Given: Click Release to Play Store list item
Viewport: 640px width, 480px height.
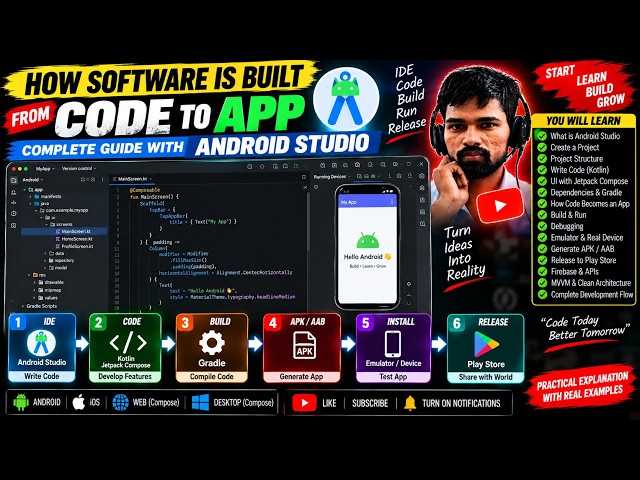Looking at the screenshot, I should coord(583,260).
